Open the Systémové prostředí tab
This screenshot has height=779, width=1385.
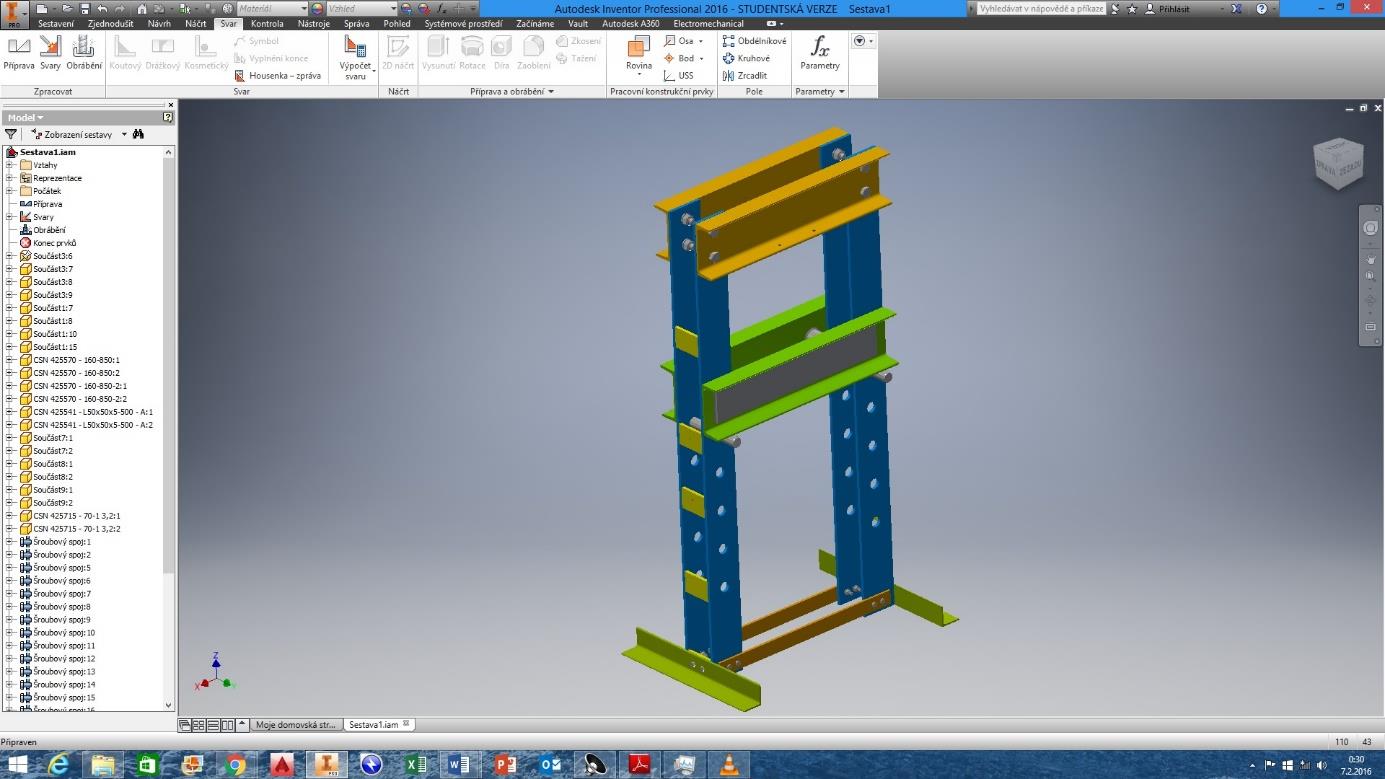pyautogui.click(x=463, y=23)
